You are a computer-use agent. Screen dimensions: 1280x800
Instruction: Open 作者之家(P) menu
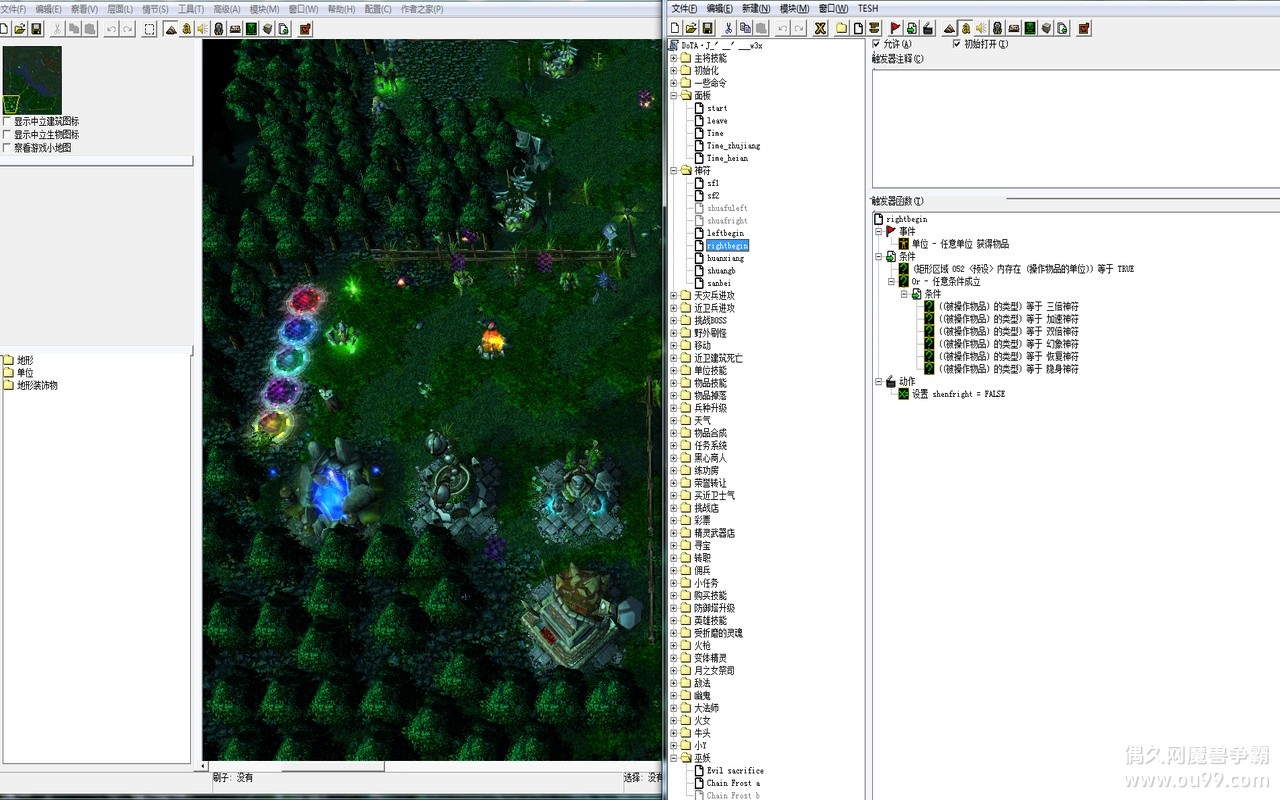[422, 9]
